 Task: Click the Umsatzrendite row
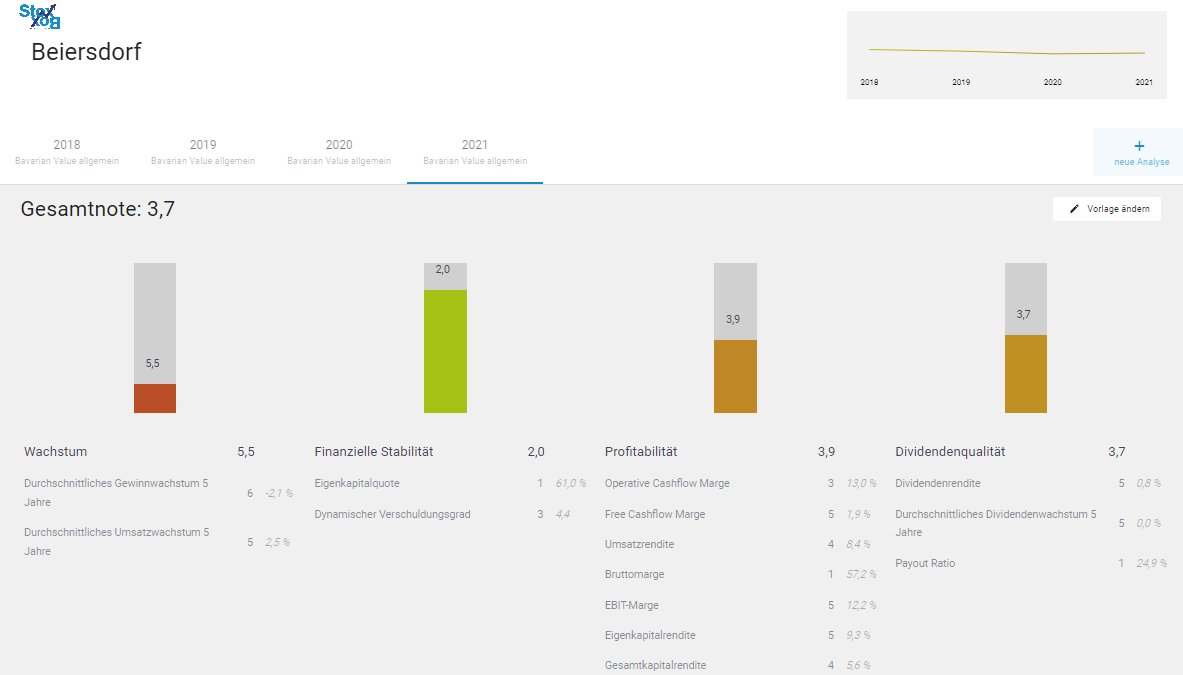tap(740, 545)
